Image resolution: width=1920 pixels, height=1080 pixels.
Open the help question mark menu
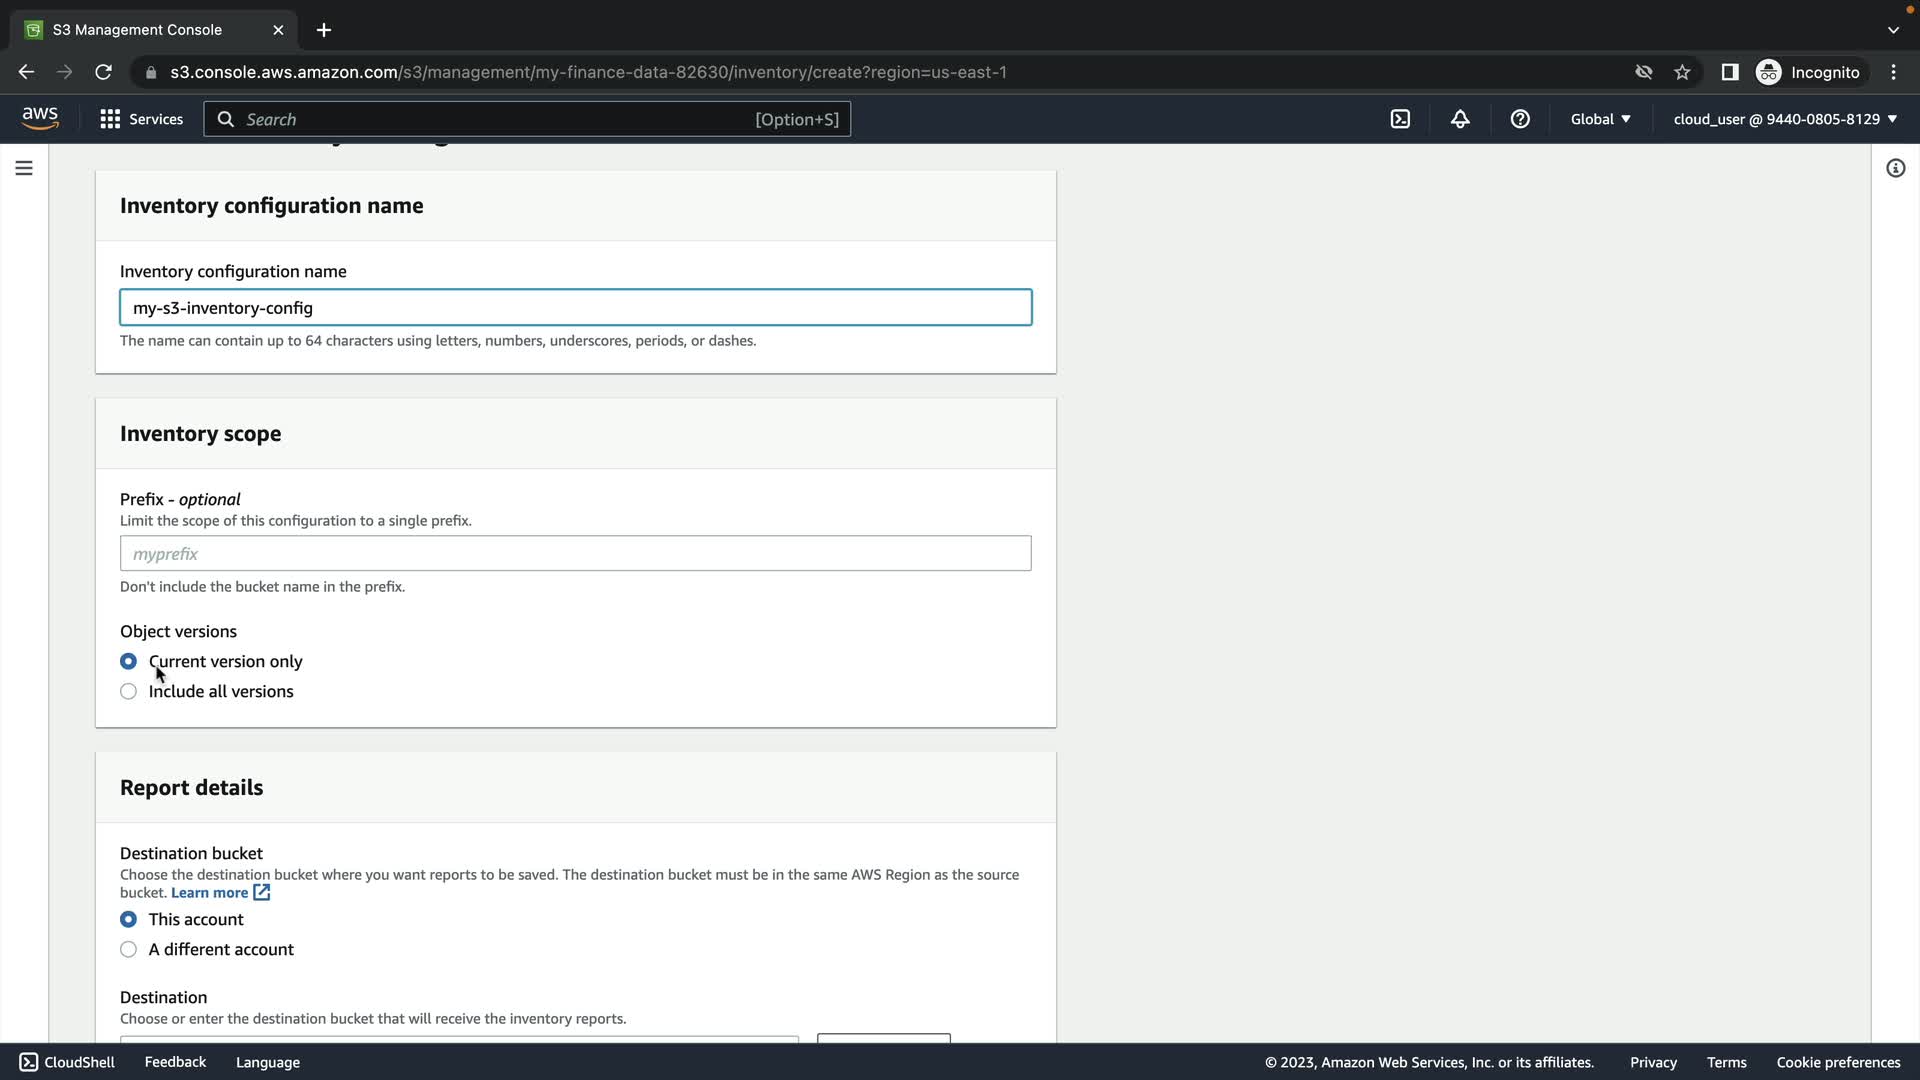tap(1520, 119)
